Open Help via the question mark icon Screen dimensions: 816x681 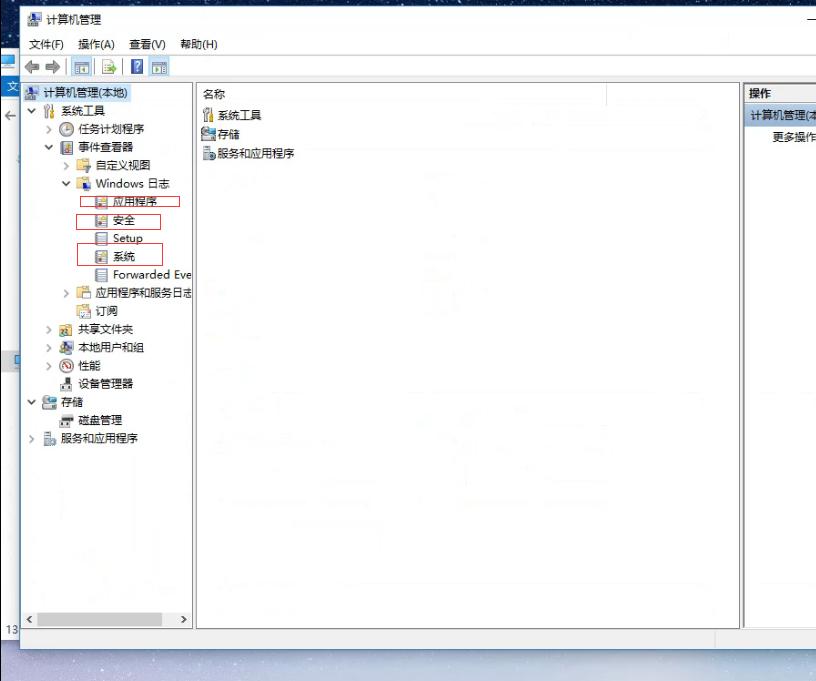pos(137,67)
